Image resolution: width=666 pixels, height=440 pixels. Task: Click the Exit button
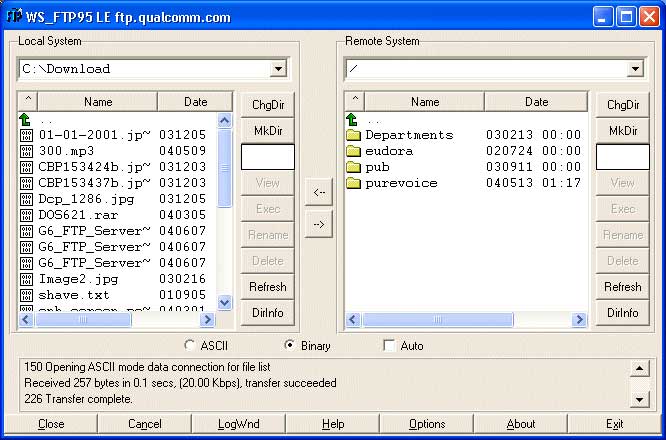(x=614, y=424)
